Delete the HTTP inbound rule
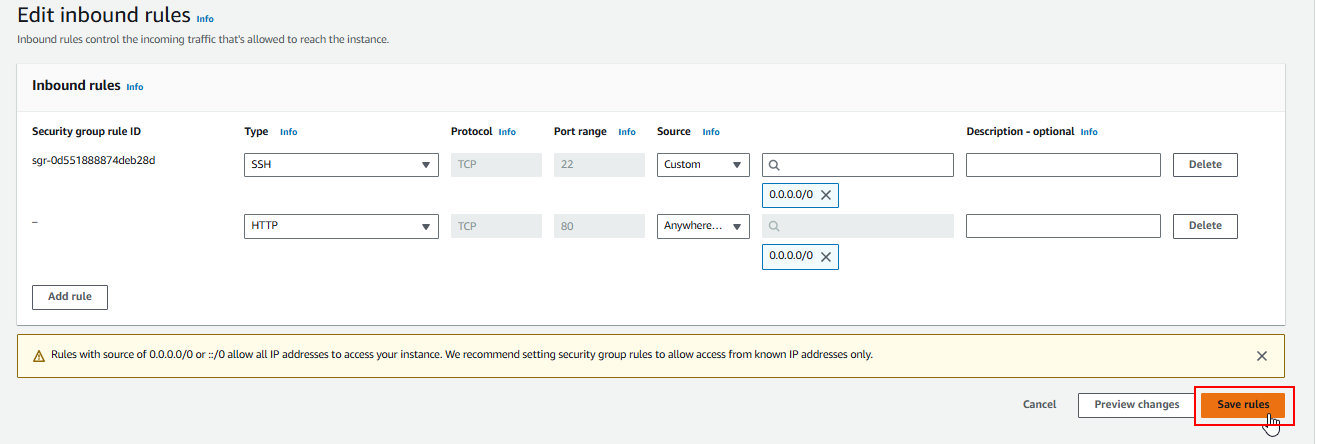The width and height of the screenshot is (1318, 444). (1205, 227)
